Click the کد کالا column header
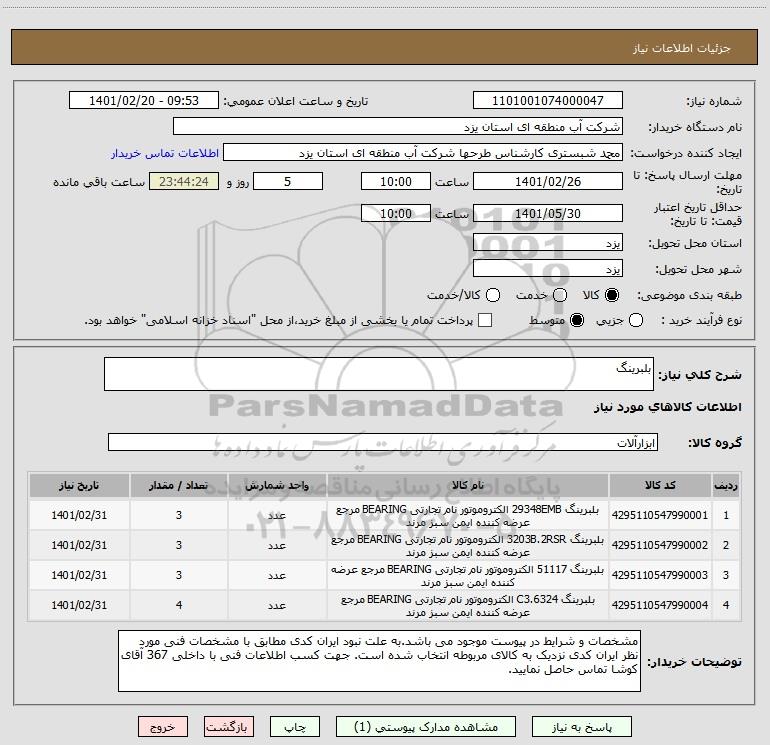This screenshot has height=745, width=770. pyautogui.click(x=660, y=485)
